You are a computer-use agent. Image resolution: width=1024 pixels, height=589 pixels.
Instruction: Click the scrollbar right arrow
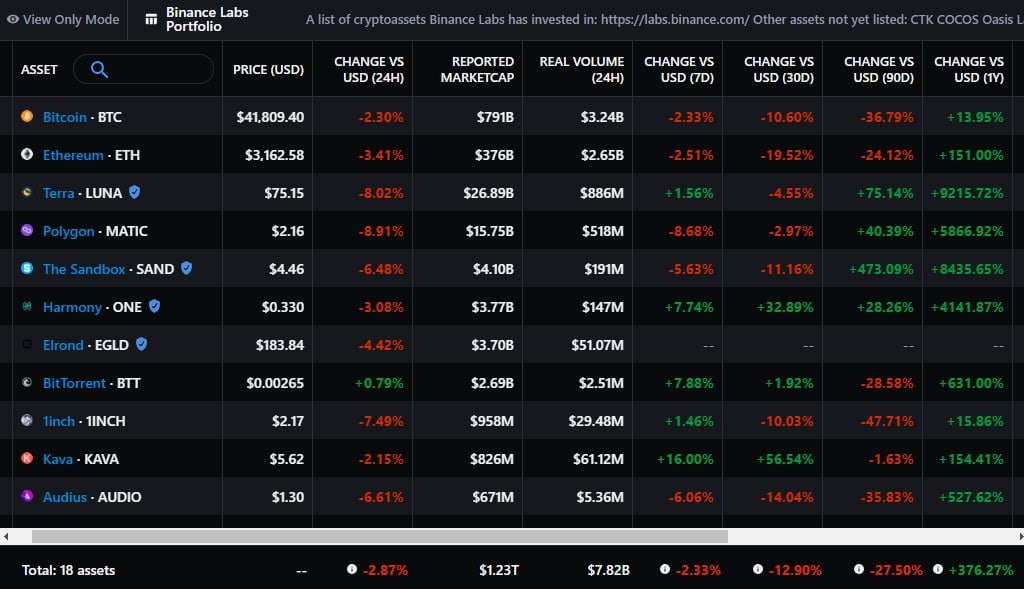point(1020,536)
